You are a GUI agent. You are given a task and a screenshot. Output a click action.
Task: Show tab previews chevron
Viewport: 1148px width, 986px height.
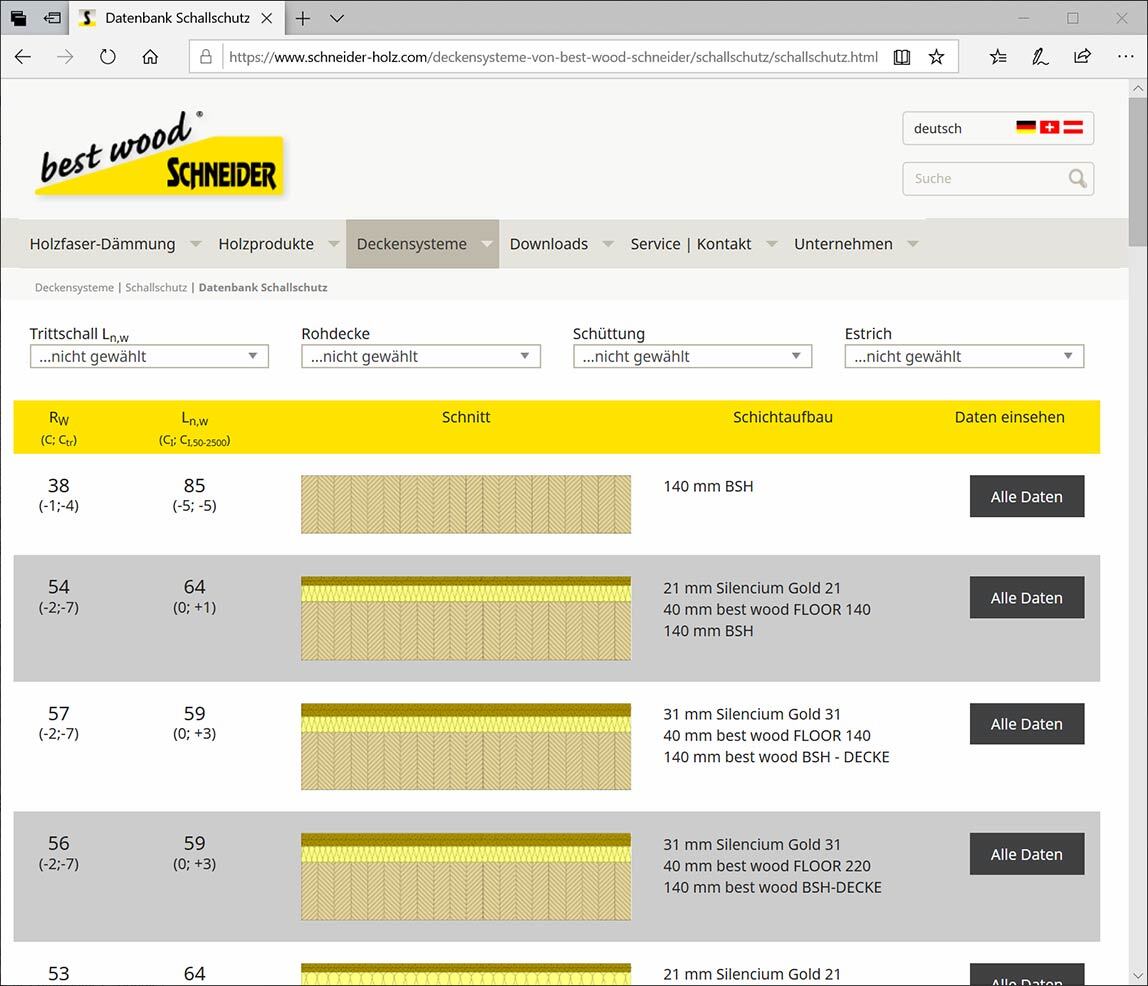(x=337, y=18)
